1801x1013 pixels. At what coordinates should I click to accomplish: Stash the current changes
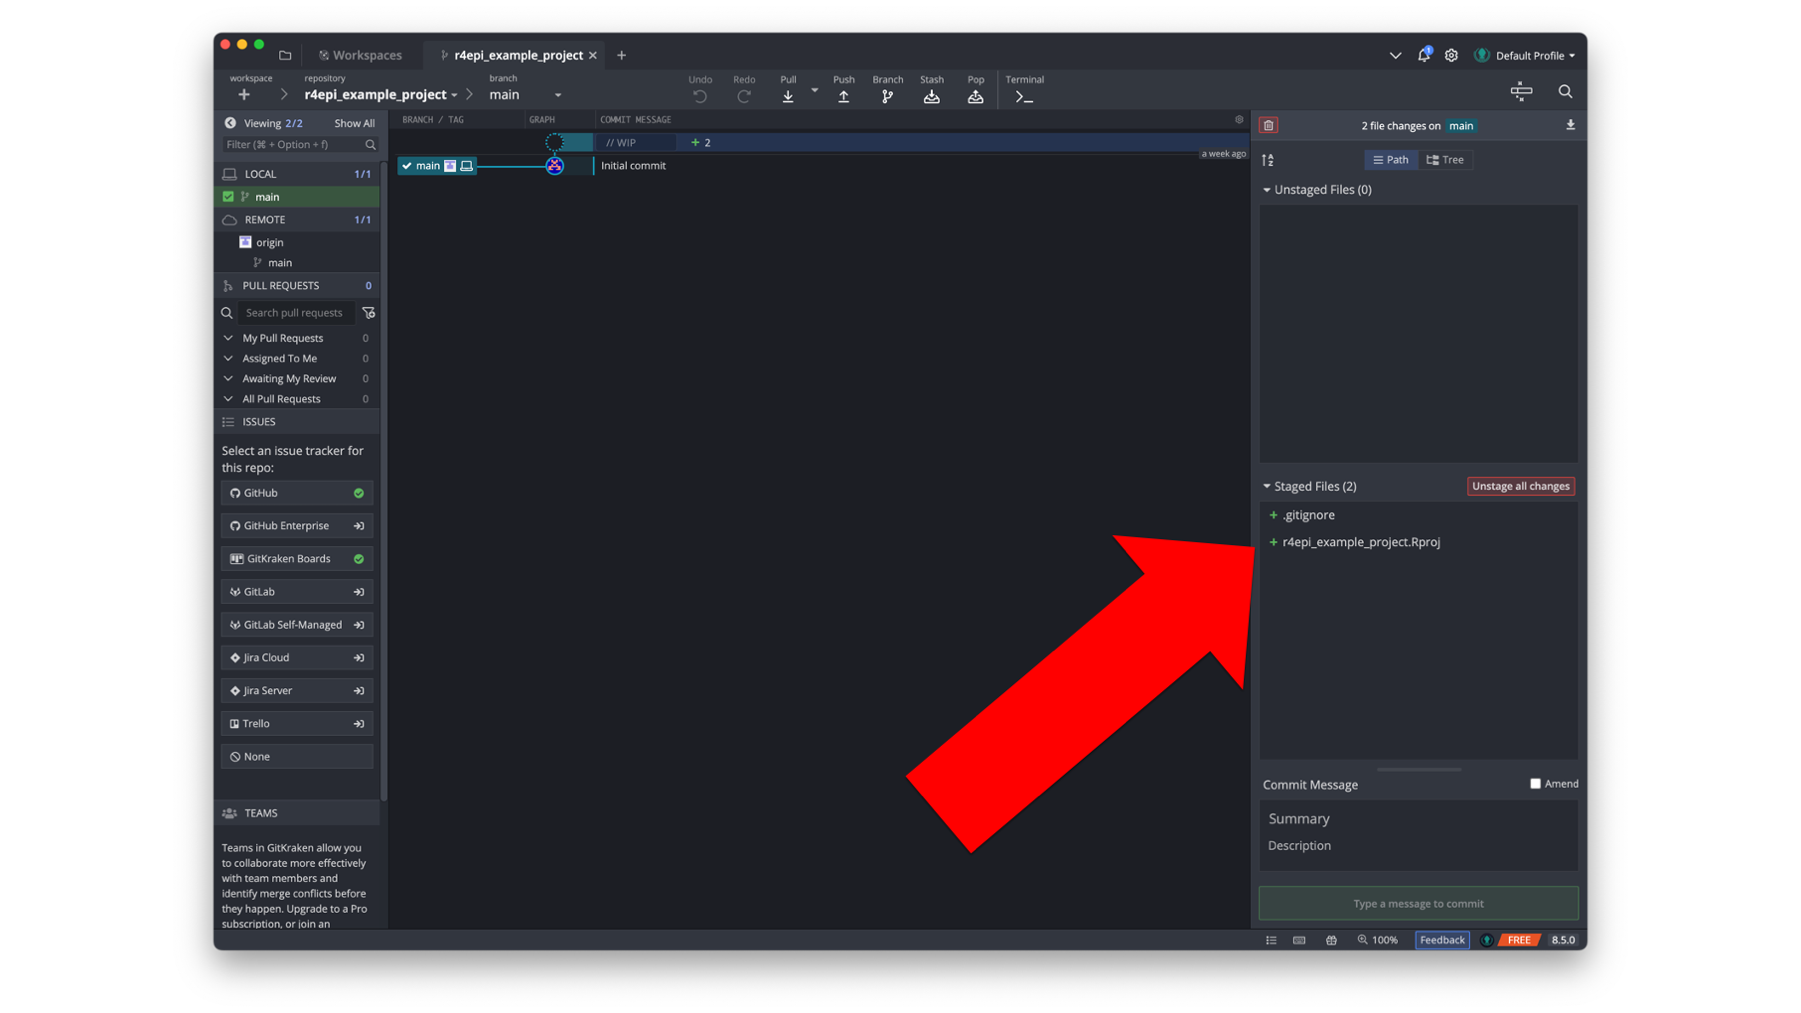pos(931,89)
